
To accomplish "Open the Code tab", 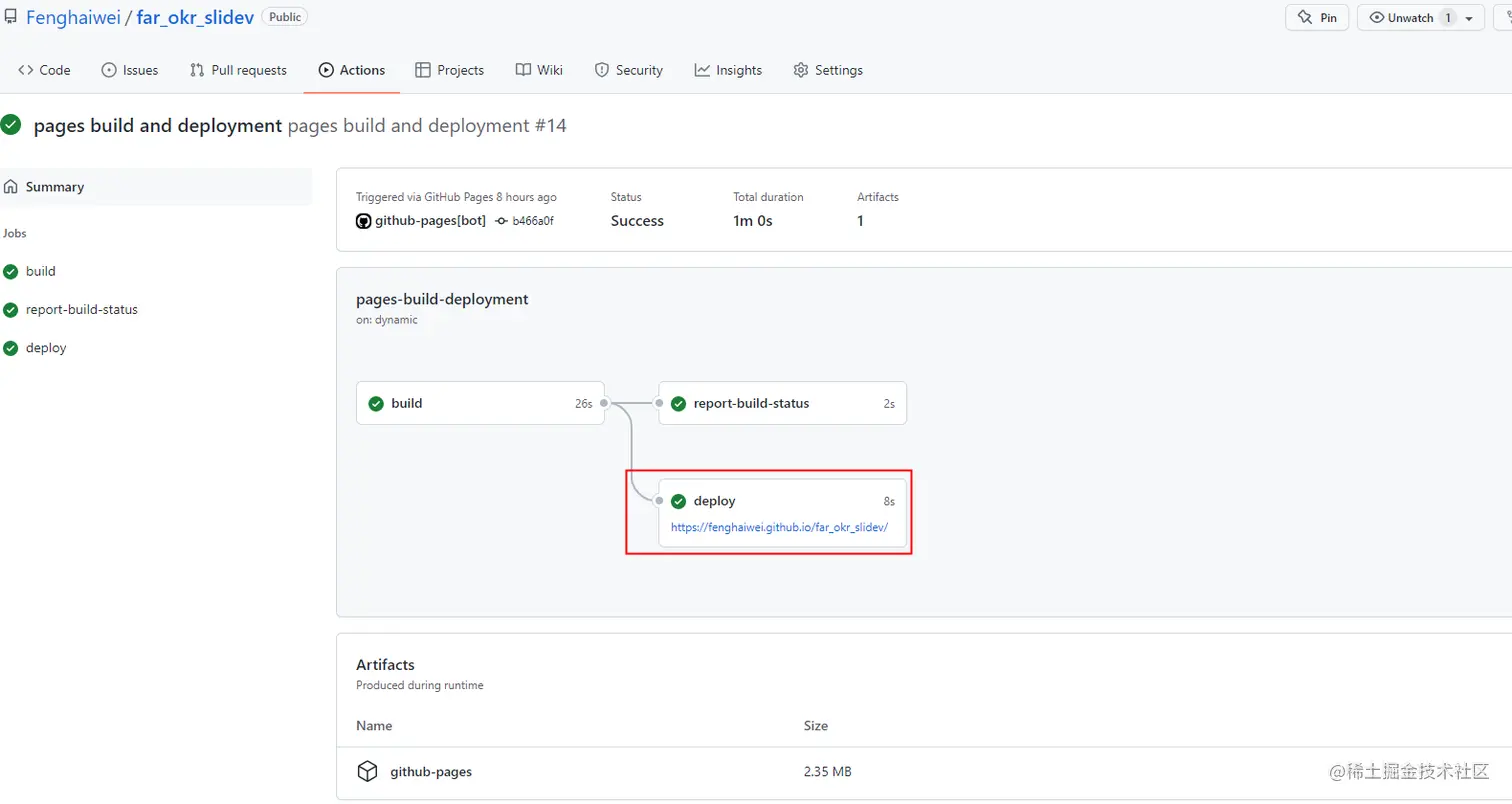I will [44, 70].
